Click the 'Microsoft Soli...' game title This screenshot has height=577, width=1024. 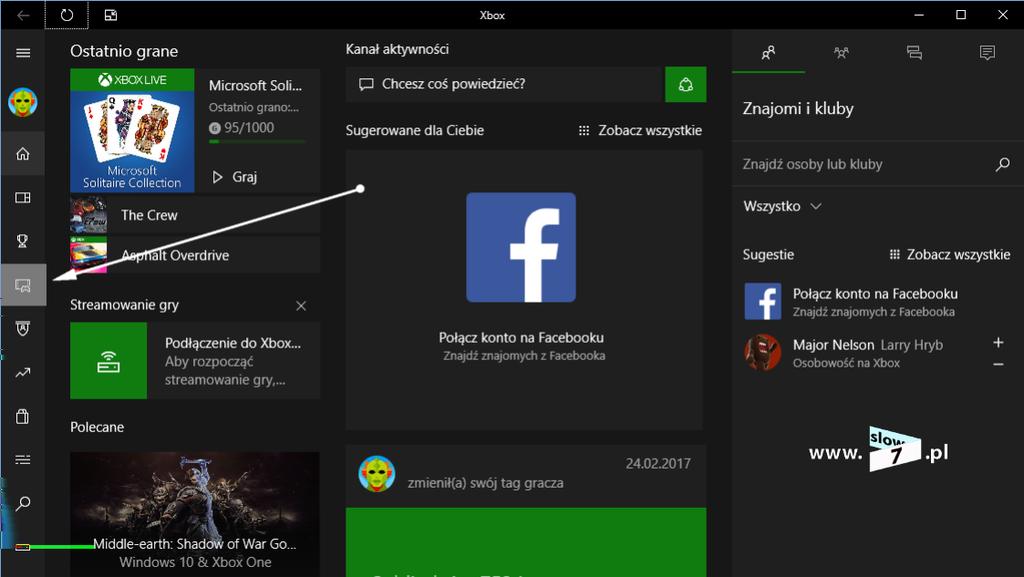[255, 86]
